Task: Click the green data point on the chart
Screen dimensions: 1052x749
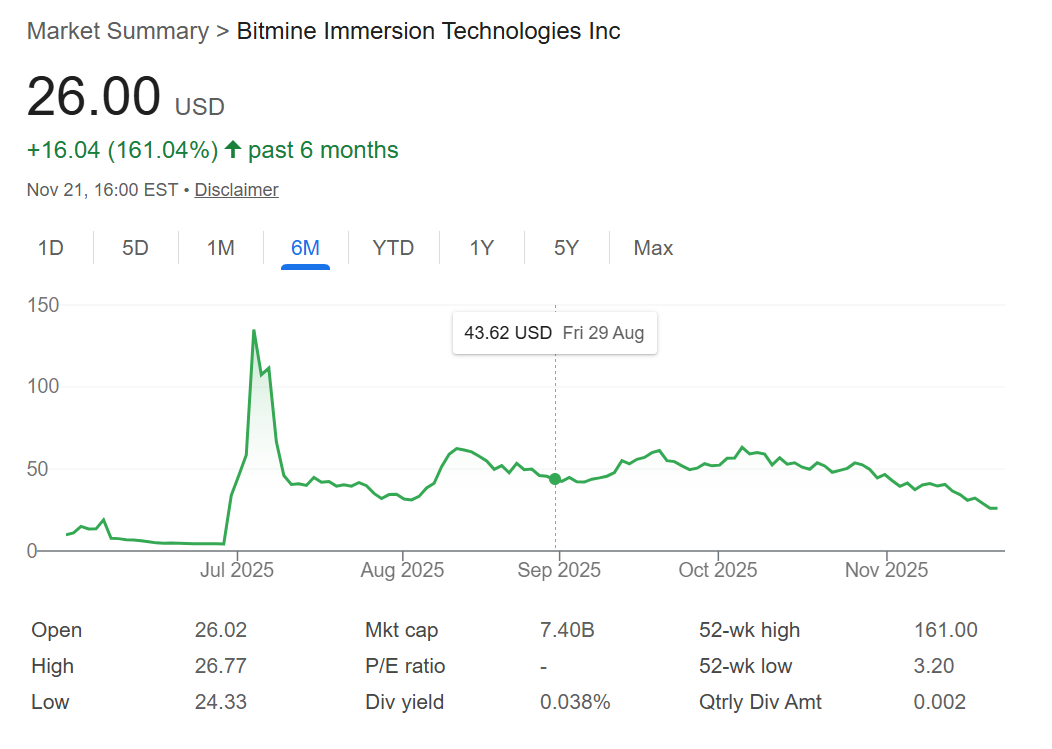Action: [x=555, y=479]
